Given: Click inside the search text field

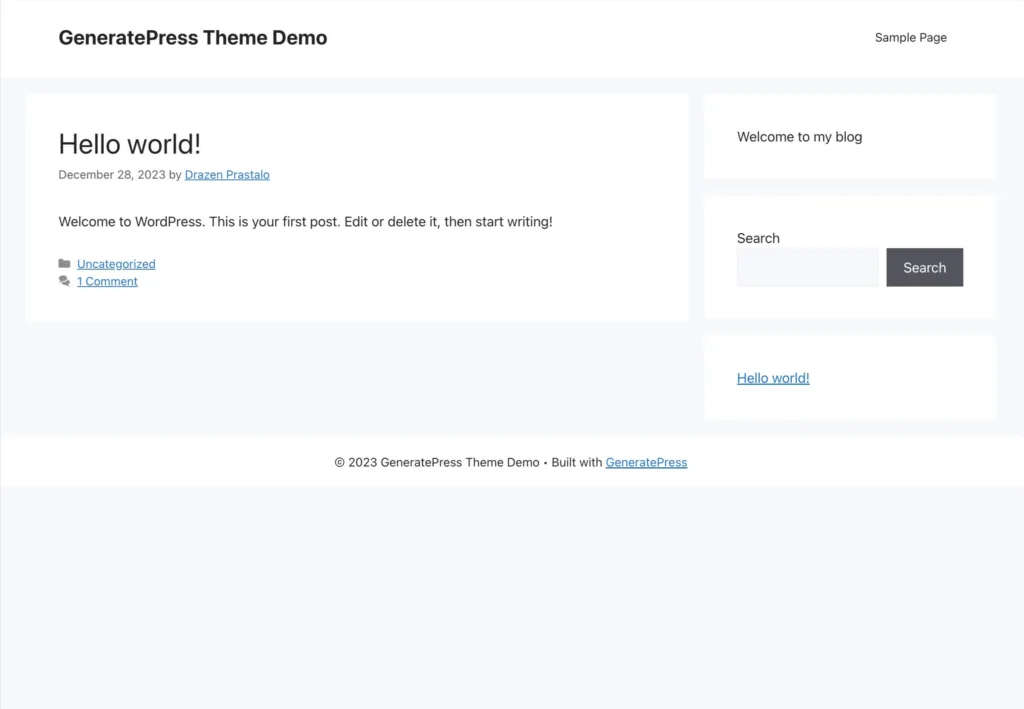Looking at the screenshot, I should click(x=807, y=267).
